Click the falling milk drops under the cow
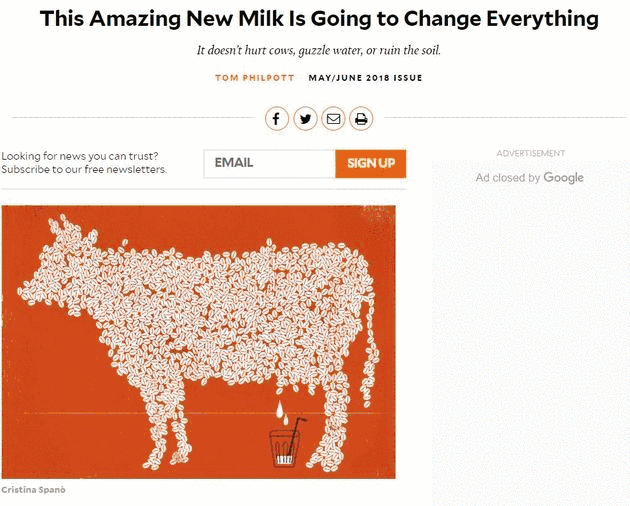Image resolution: width=630 pixels, height=506 pixels. click(283, 412)
